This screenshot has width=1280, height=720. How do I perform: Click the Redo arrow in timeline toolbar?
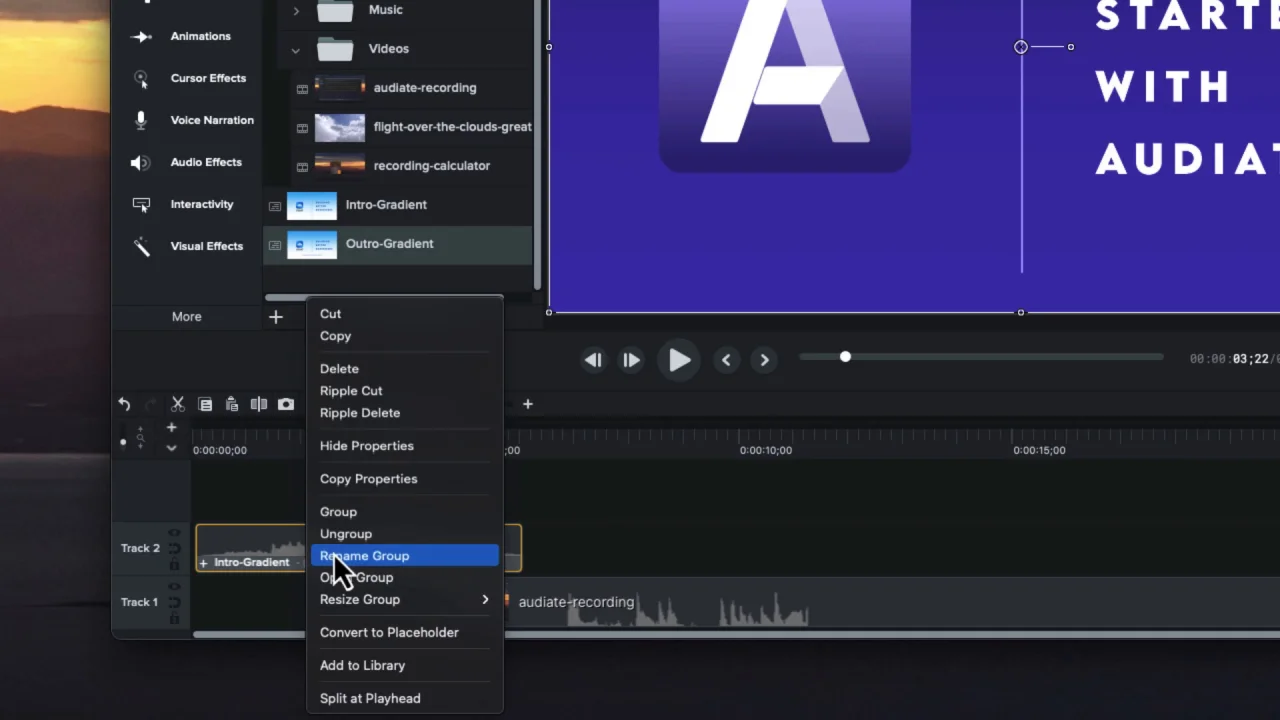(x=151, y=404)
